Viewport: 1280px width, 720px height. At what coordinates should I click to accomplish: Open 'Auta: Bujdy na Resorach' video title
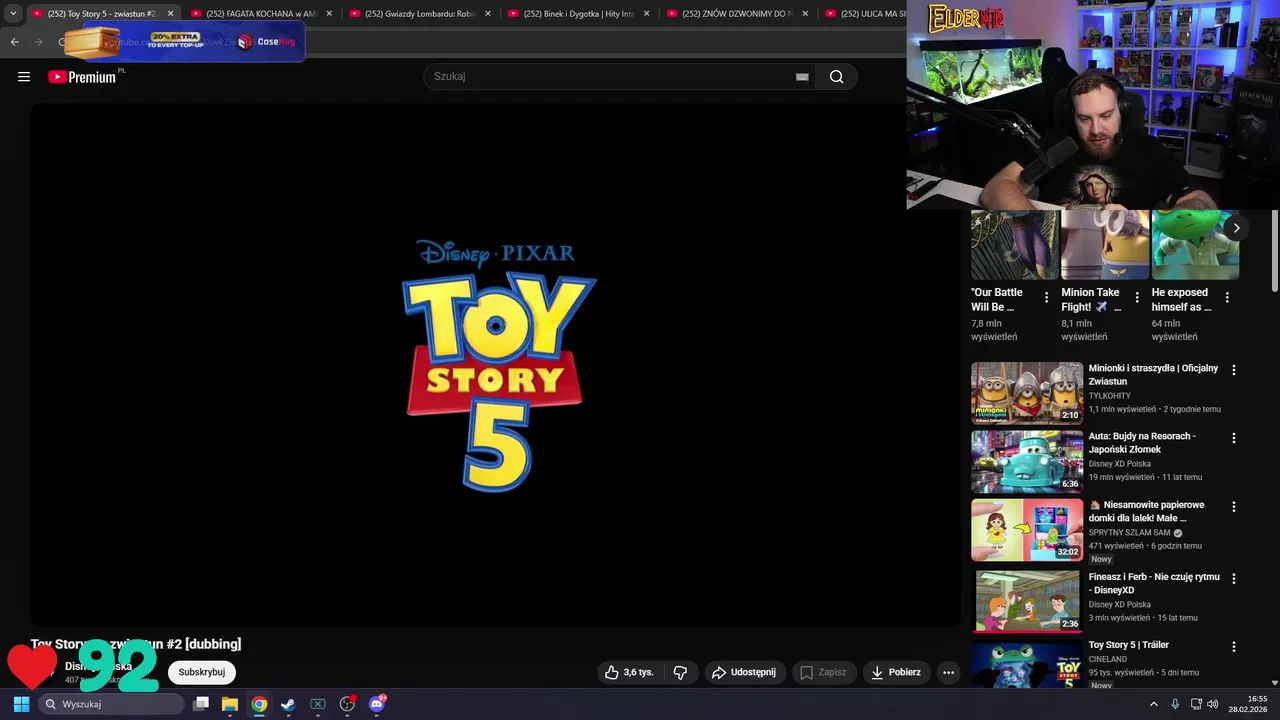[1142, 443]
